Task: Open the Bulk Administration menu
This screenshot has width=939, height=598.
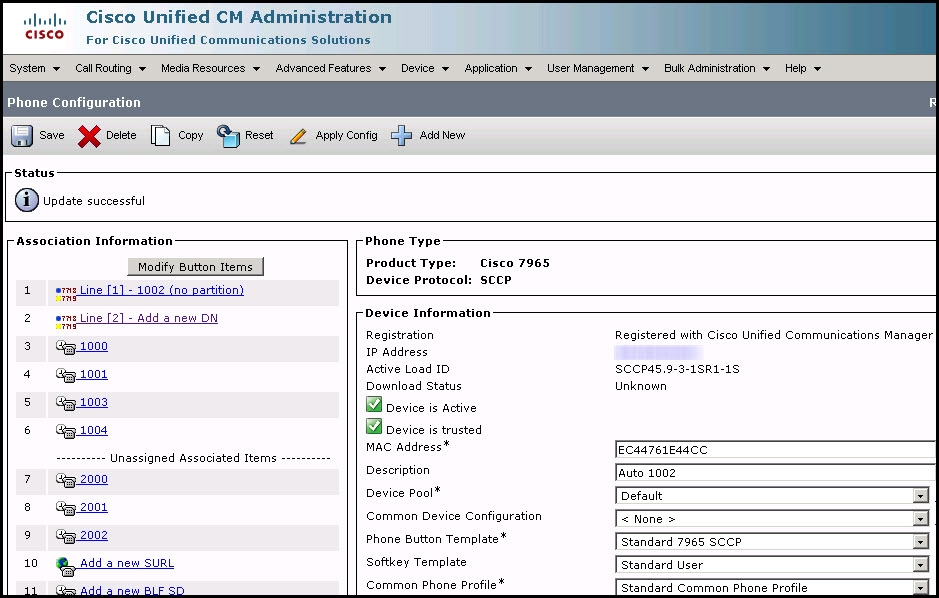Action: coord(717,68)
